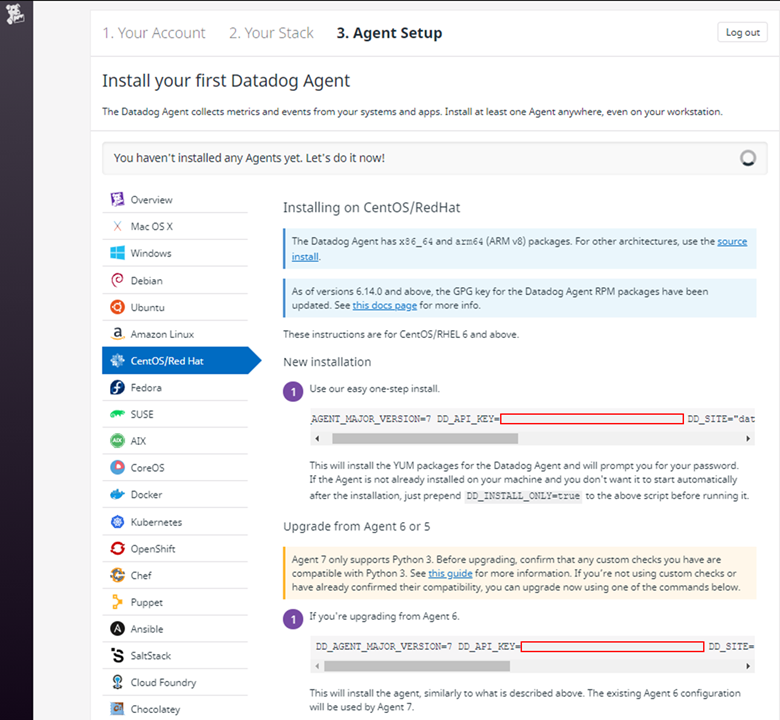Click the Debian swirl icon
Viewport: 780px width, 720px height.
(x=117, y=280)
